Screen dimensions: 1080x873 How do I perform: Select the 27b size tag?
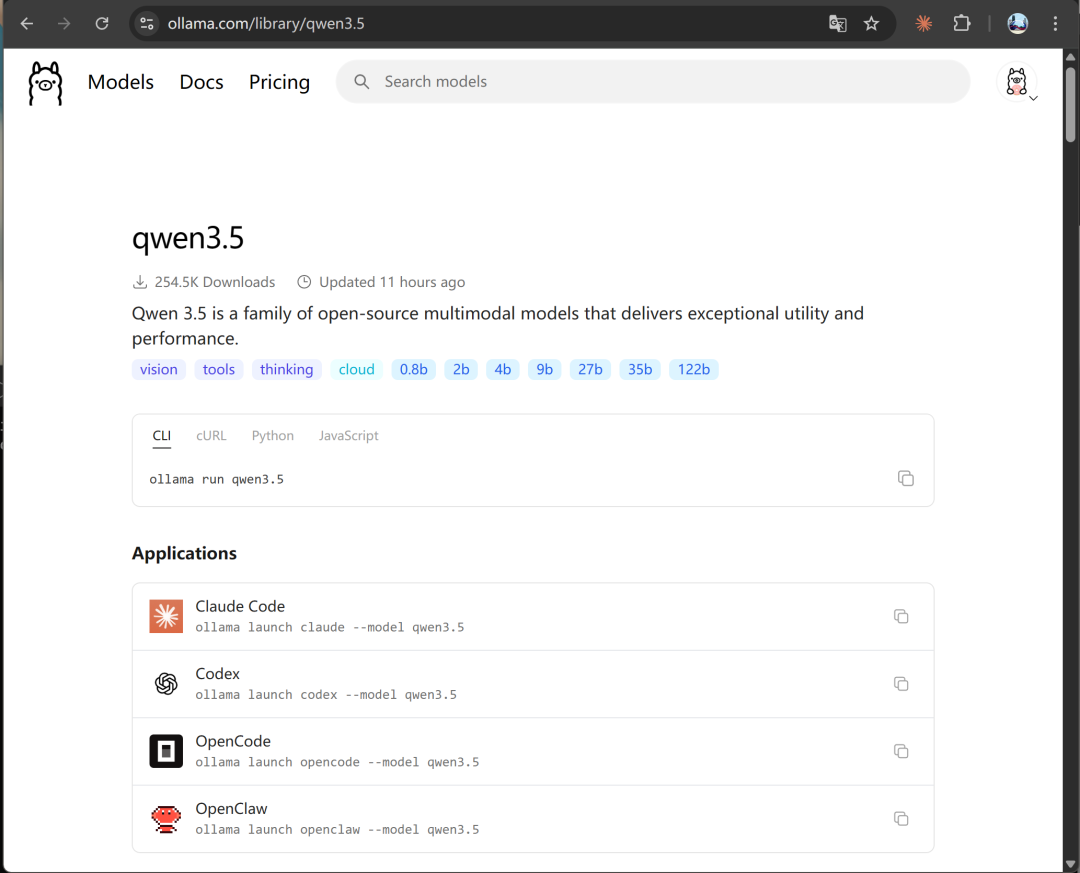coord(590,369)
